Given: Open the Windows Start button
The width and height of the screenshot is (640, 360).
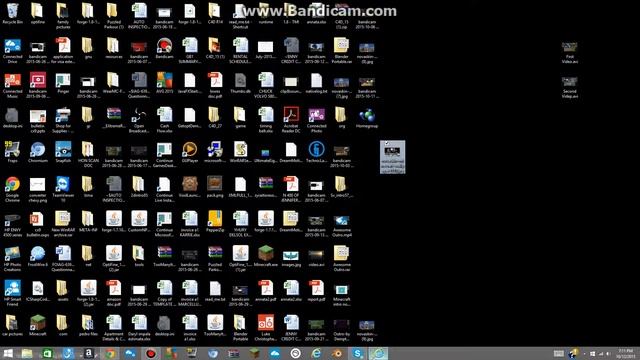Looking at the screenshot, I should tap(8, 353).
